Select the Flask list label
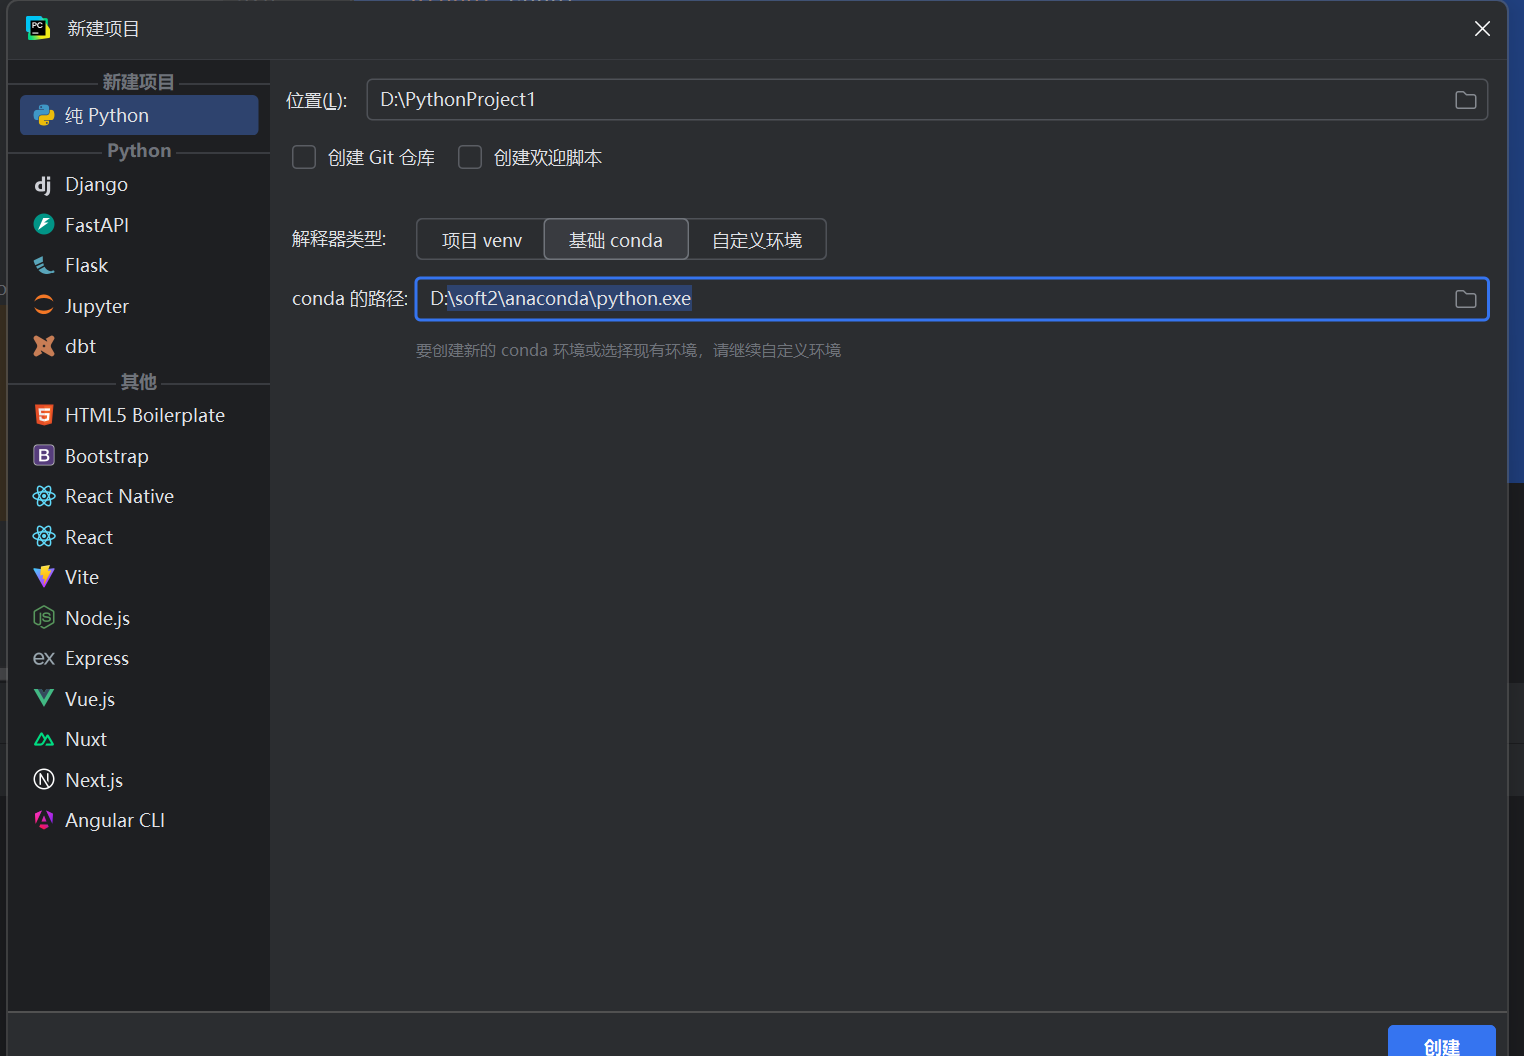 tap(86, 265)
